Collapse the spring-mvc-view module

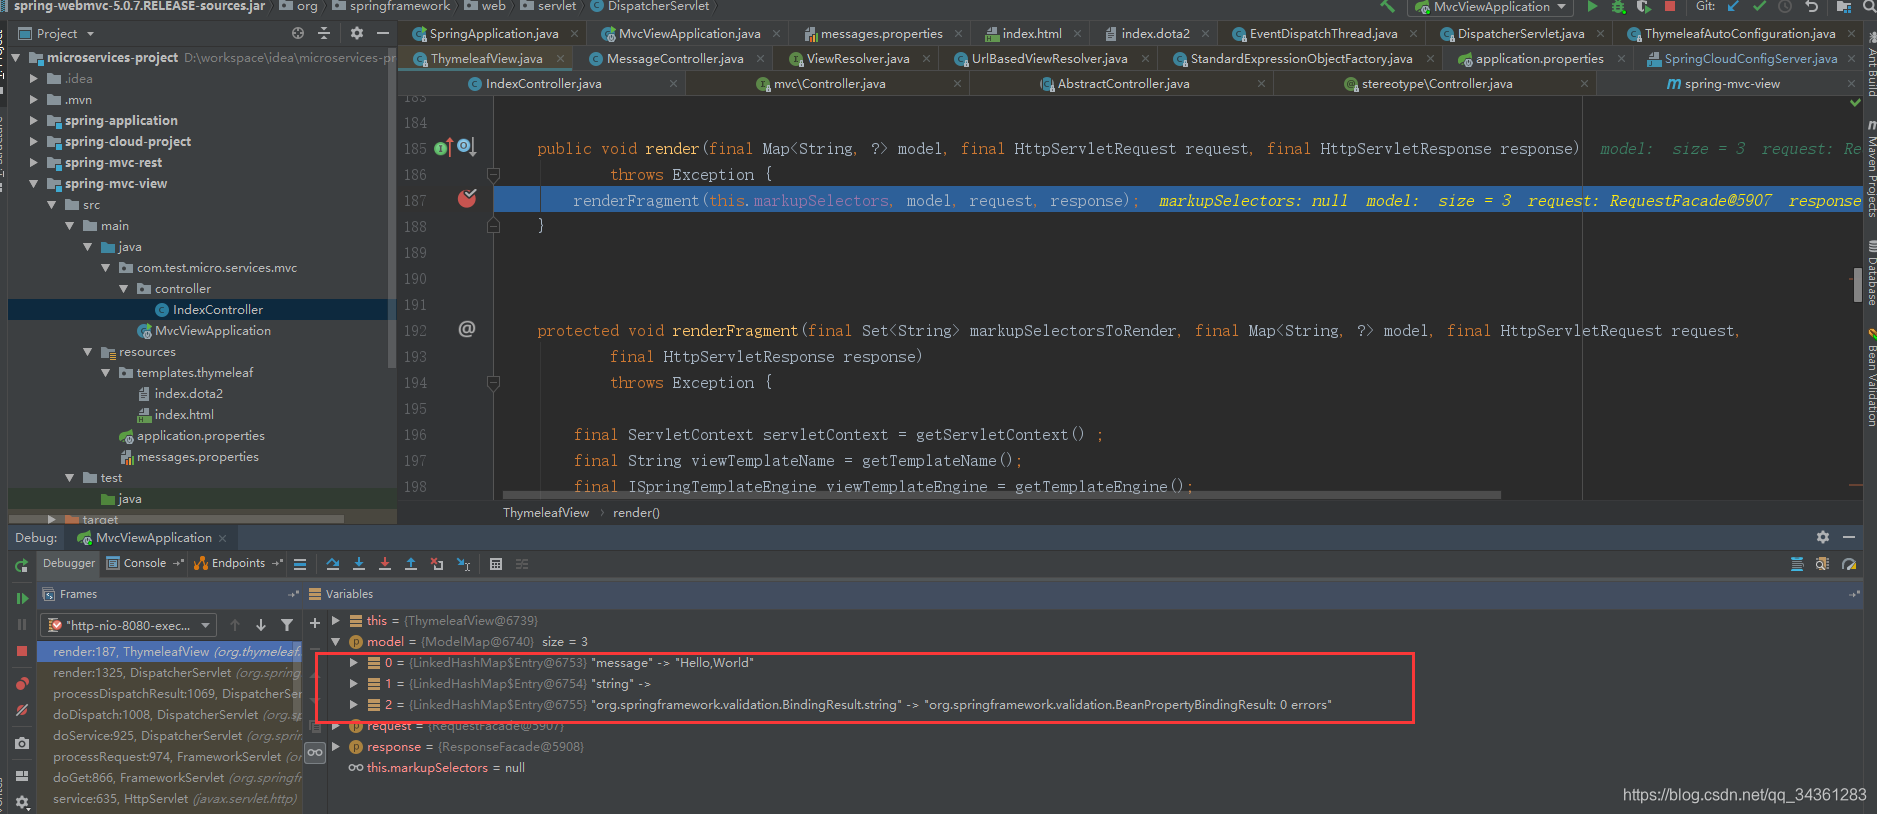pos(34,184)
